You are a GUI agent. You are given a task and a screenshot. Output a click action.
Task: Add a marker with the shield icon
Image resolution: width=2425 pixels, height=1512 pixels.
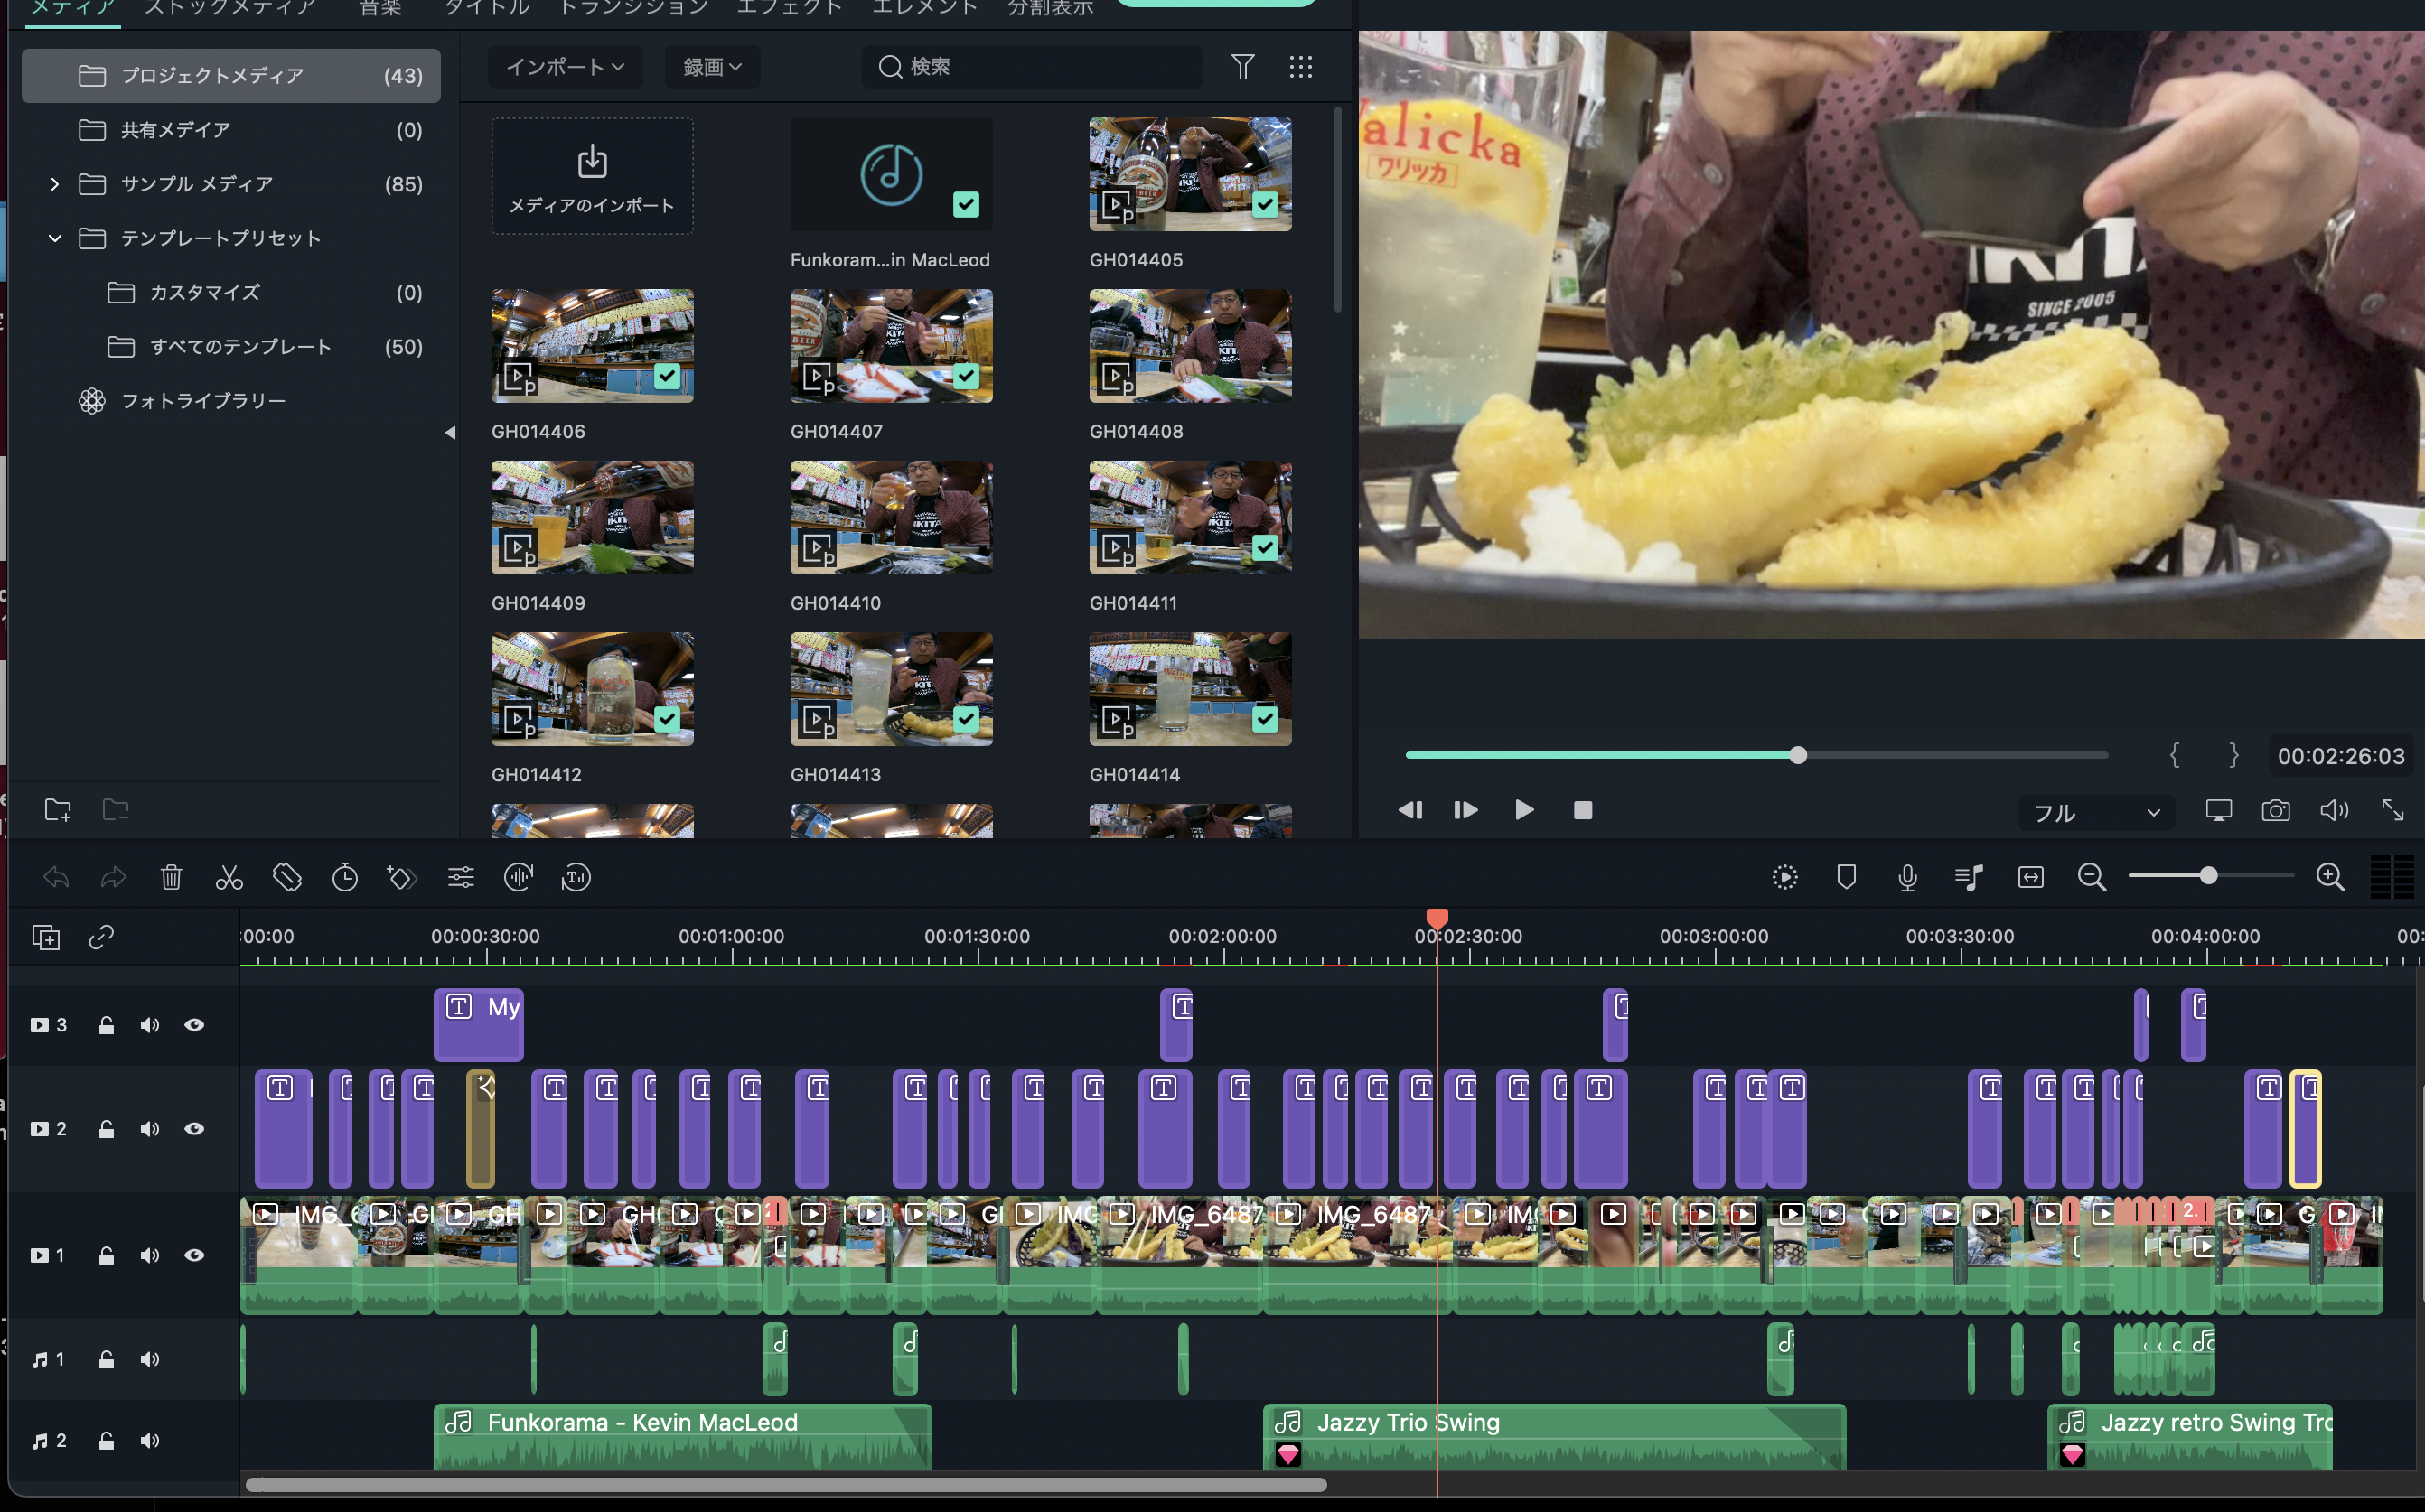[1846, 878]
